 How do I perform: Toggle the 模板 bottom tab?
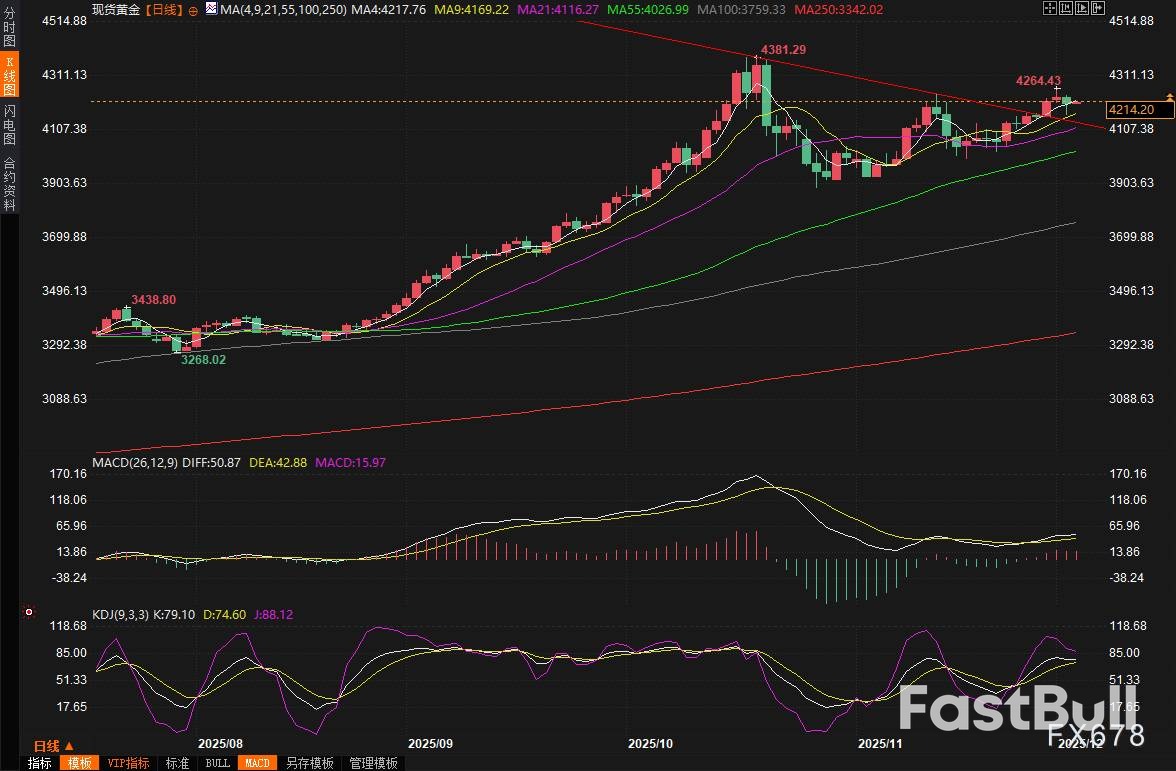80,763
